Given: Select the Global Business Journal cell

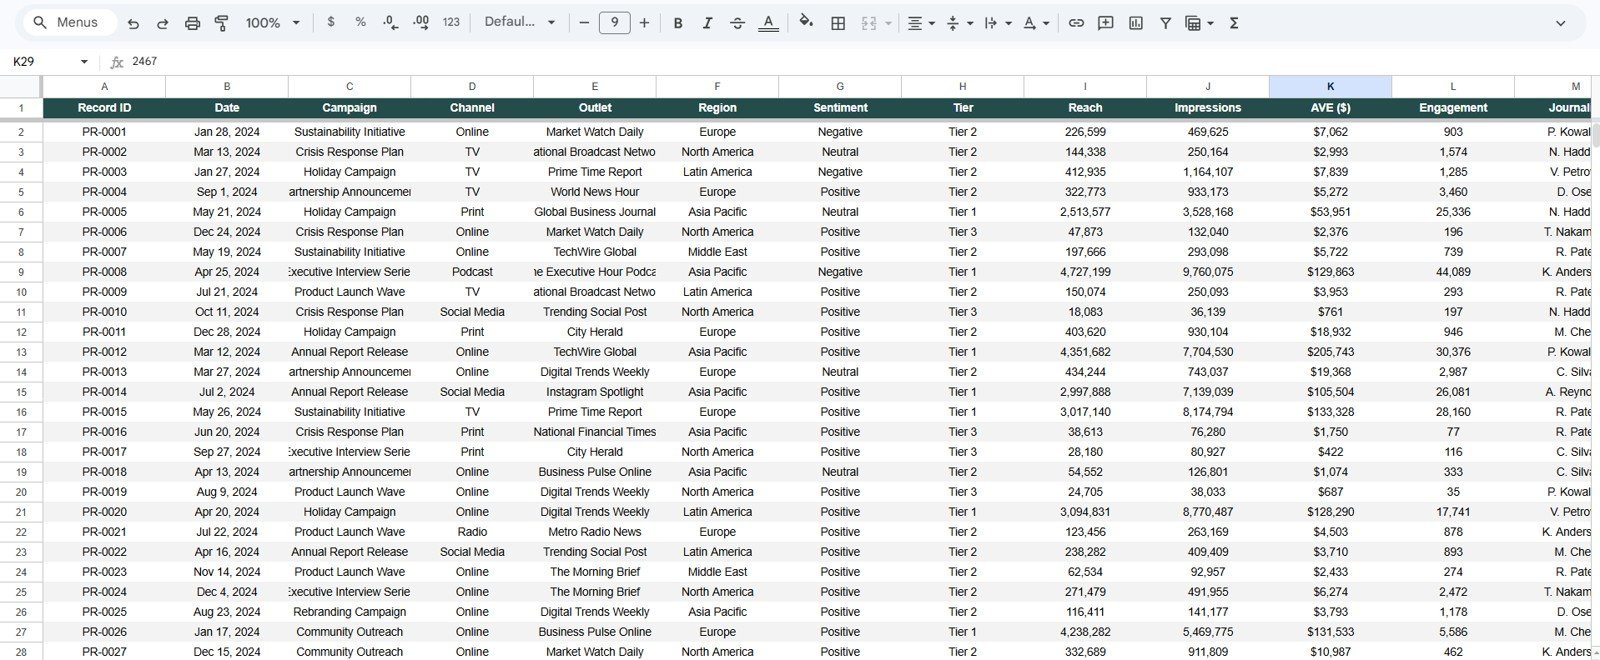Looking at the screenshot, I should click(x=595, y=212).
